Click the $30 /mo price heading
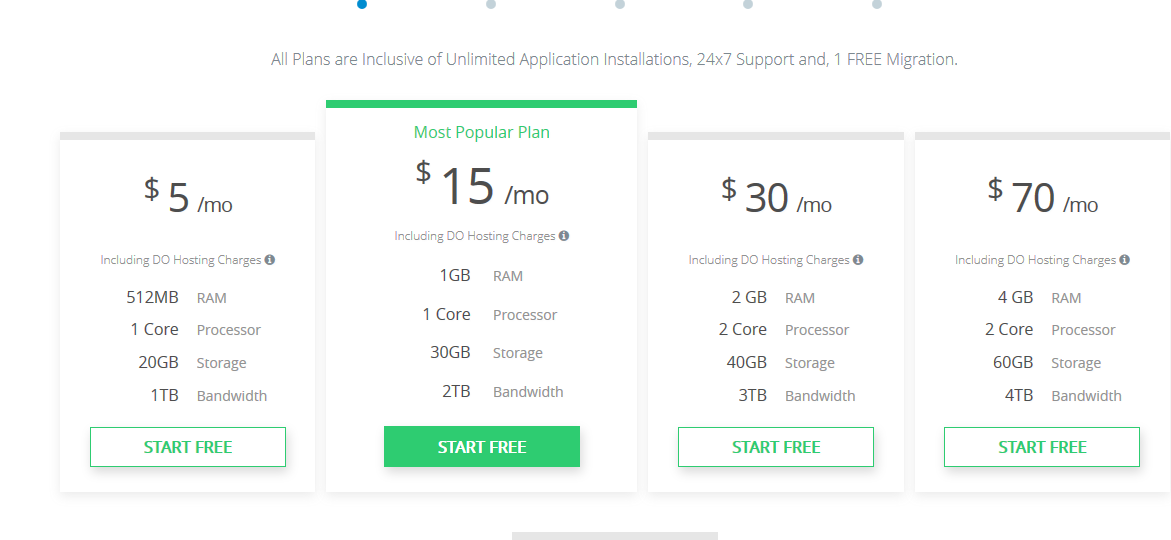This screenshot has height=540, width=1171. (x=776, y=196)
